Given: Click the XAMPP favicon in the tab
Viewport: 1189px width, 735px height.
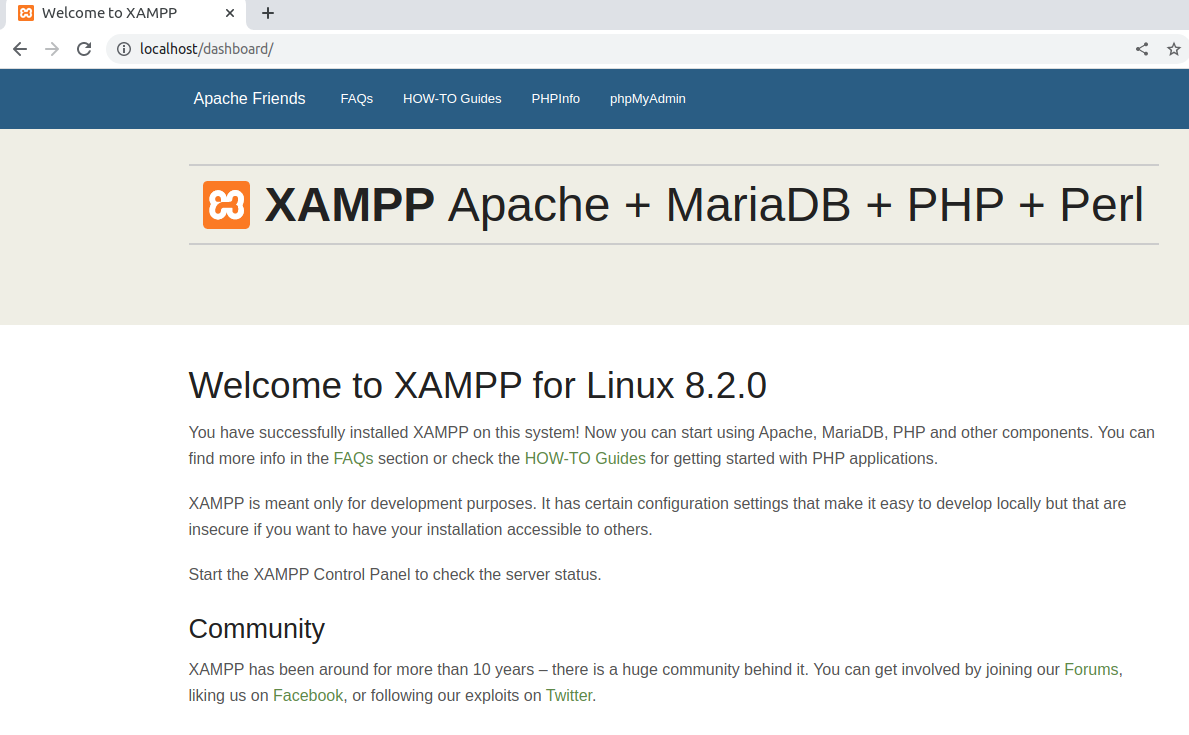Looking at the screenshot, I should [26, 13].
